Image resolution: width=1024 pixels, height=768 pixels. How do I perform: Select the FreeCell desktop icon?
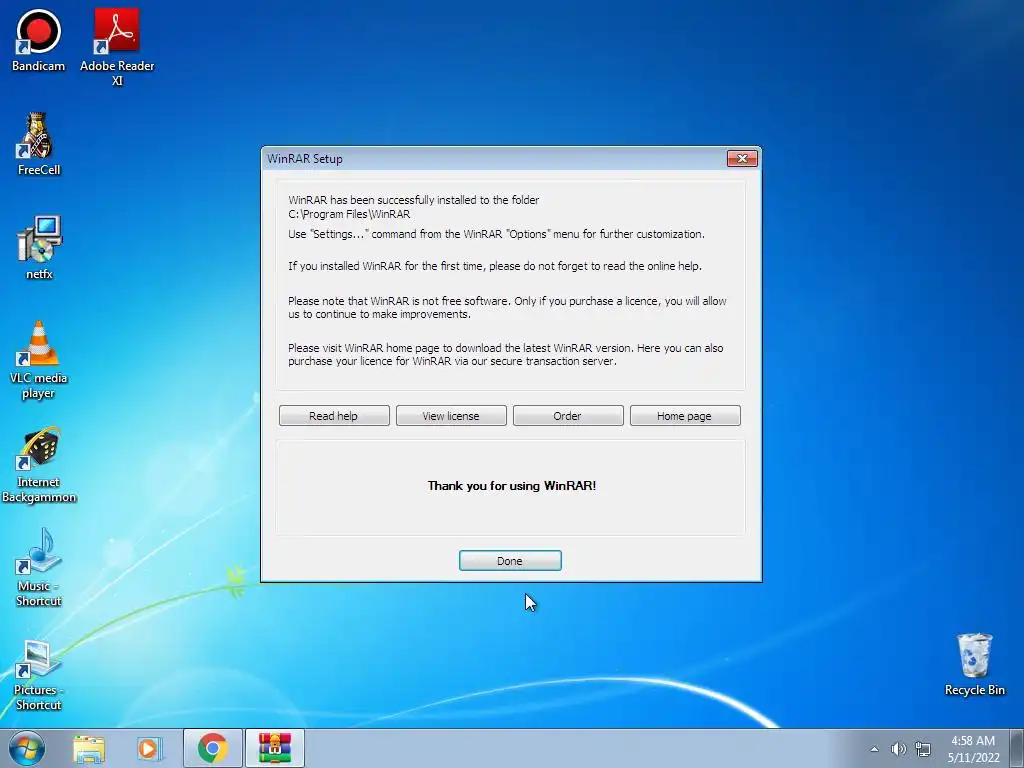pyautogui.click(x=39, y=144)
